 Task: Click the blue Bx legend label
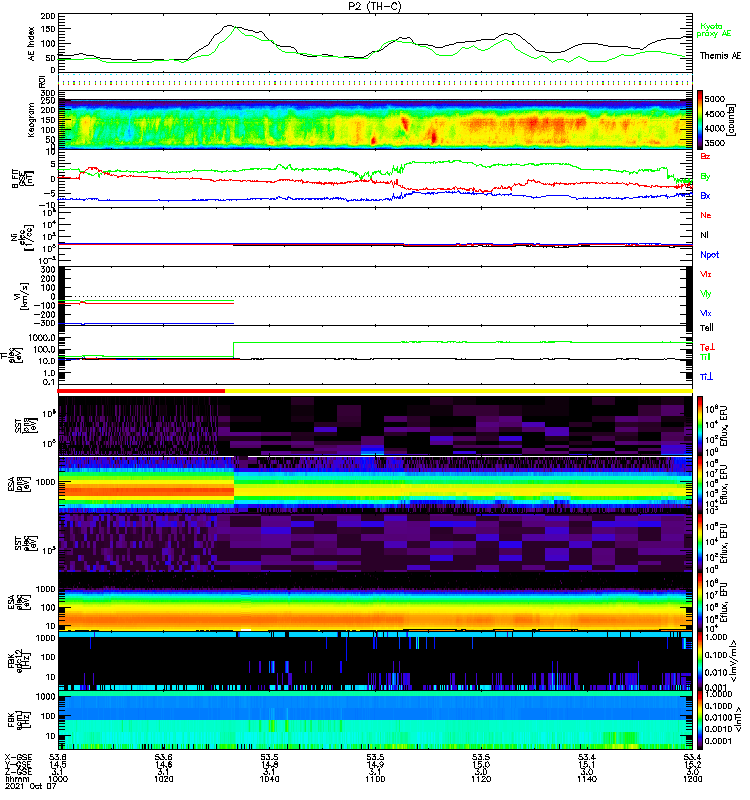click(x=705, y=195)
